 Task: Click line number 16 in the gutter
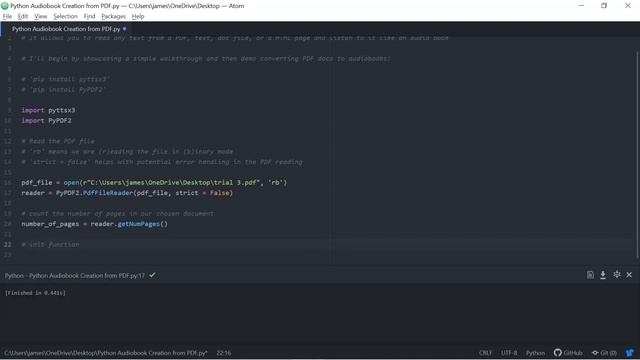8,182
